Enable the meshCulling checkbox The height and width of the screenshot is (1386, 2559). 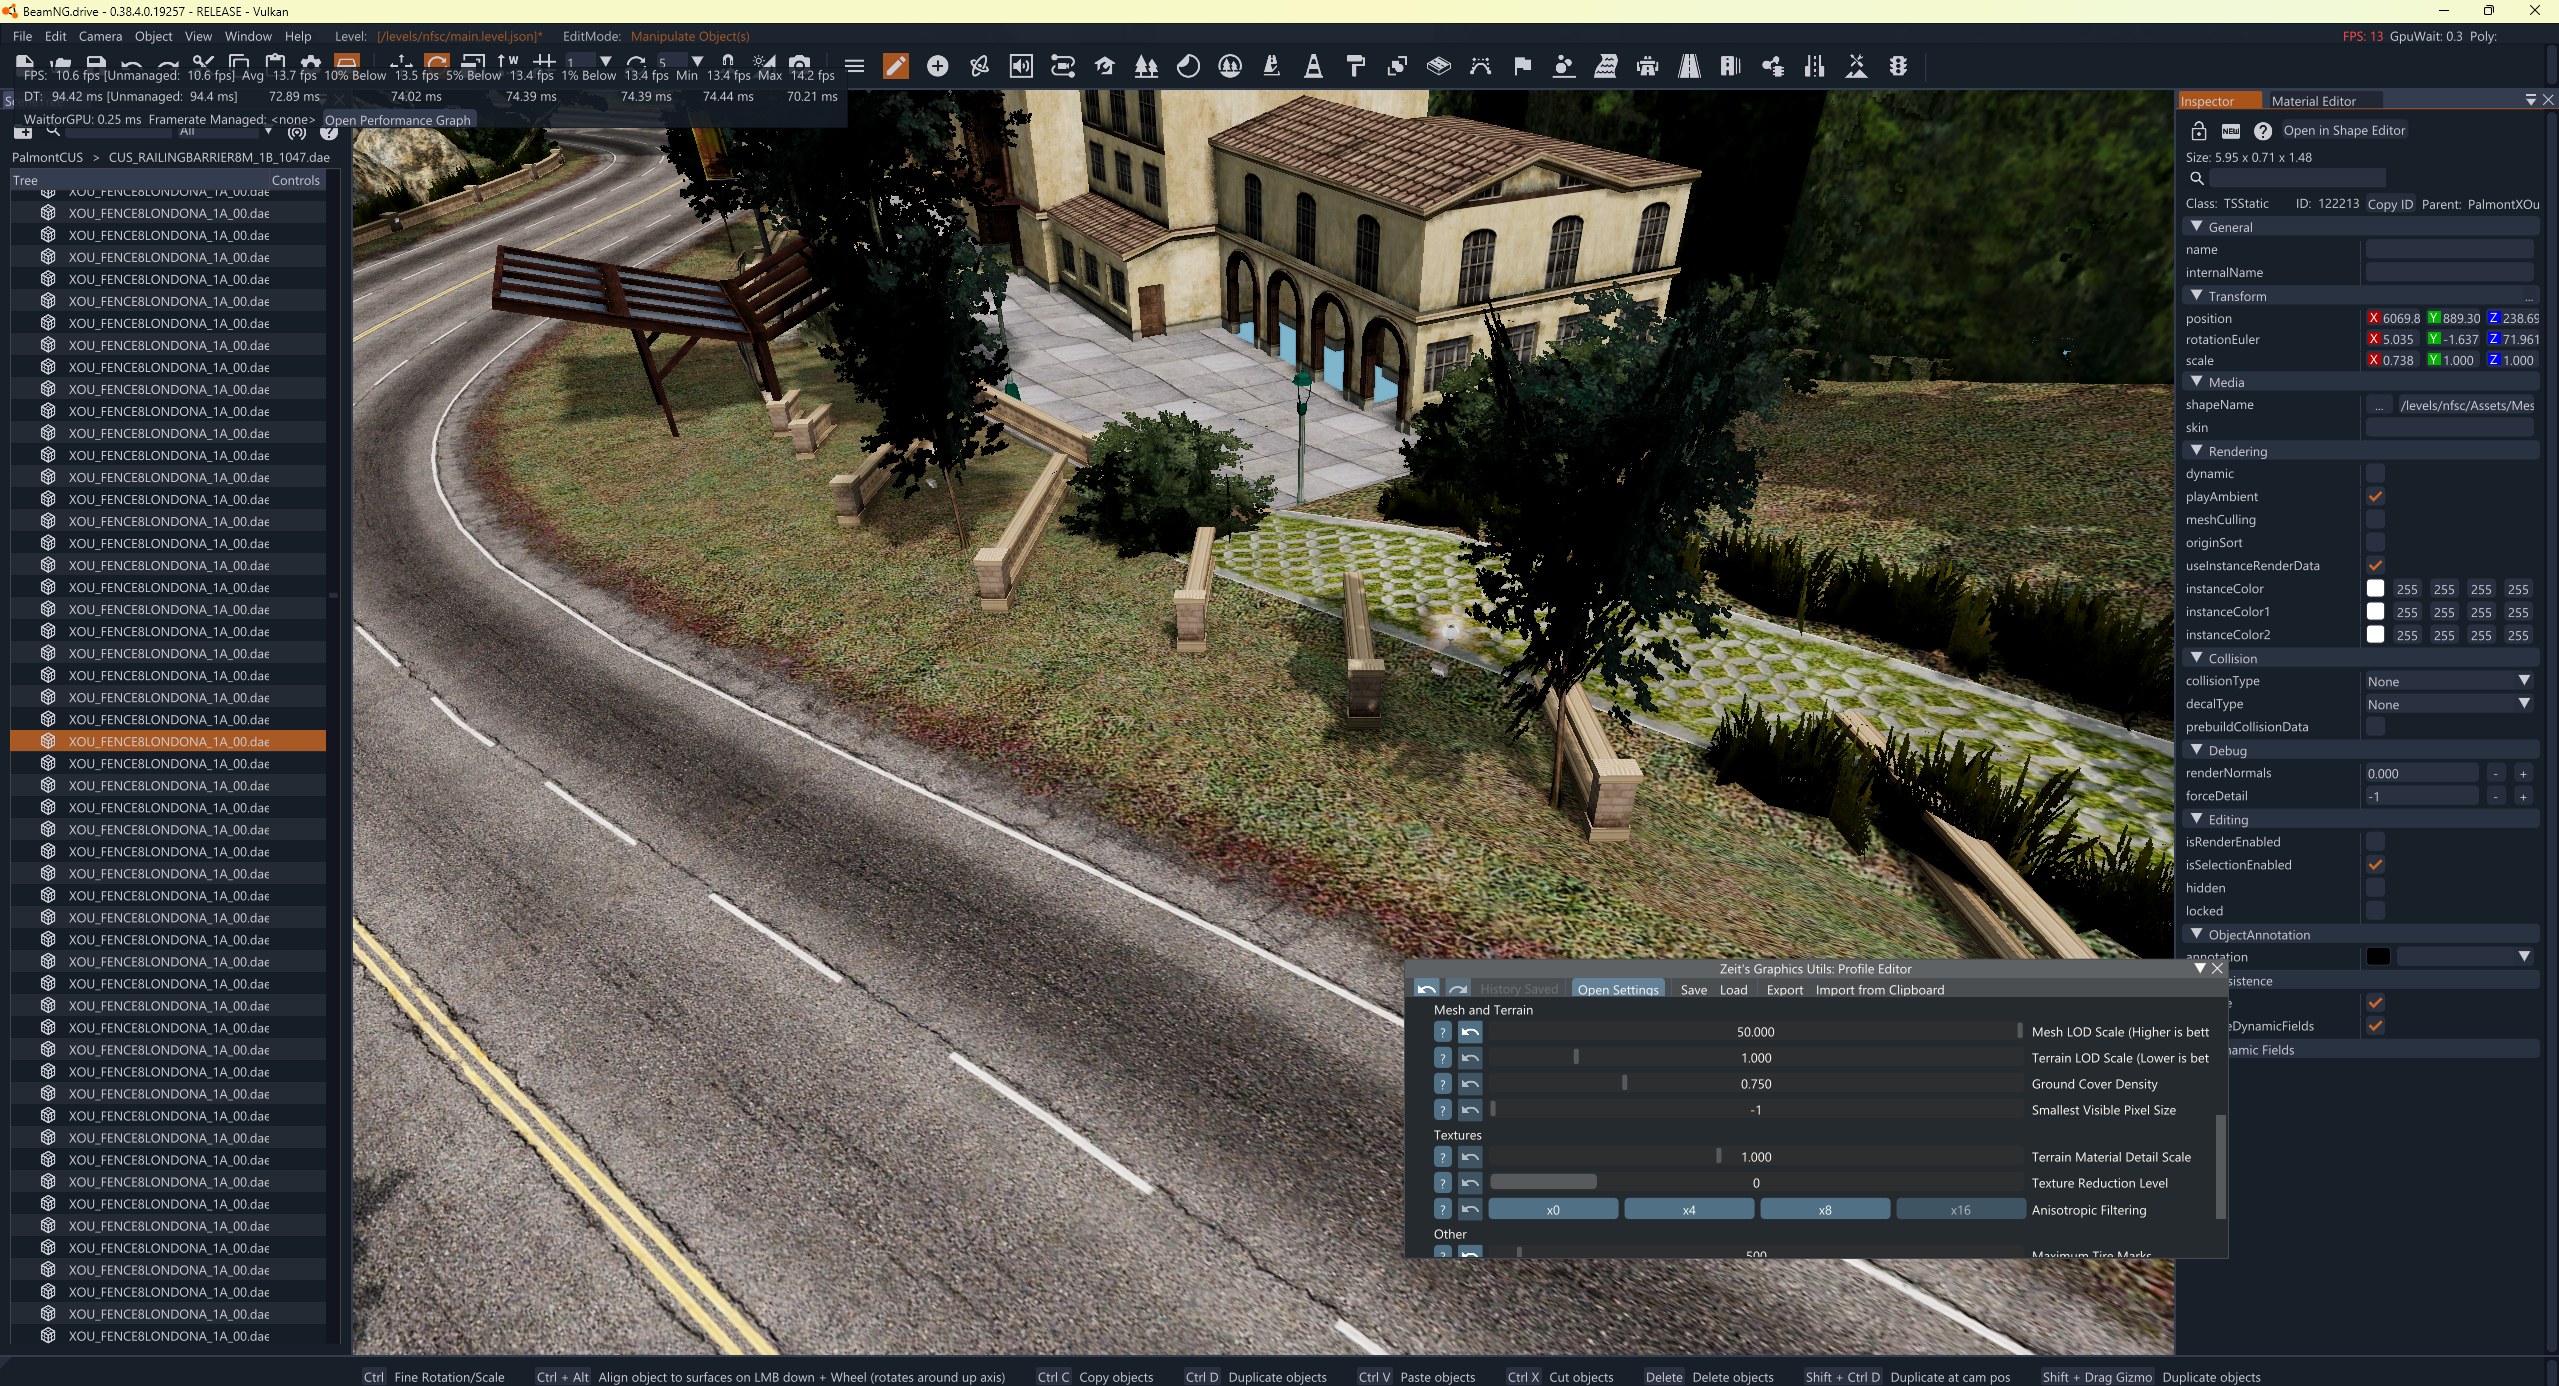point(2375,520)
